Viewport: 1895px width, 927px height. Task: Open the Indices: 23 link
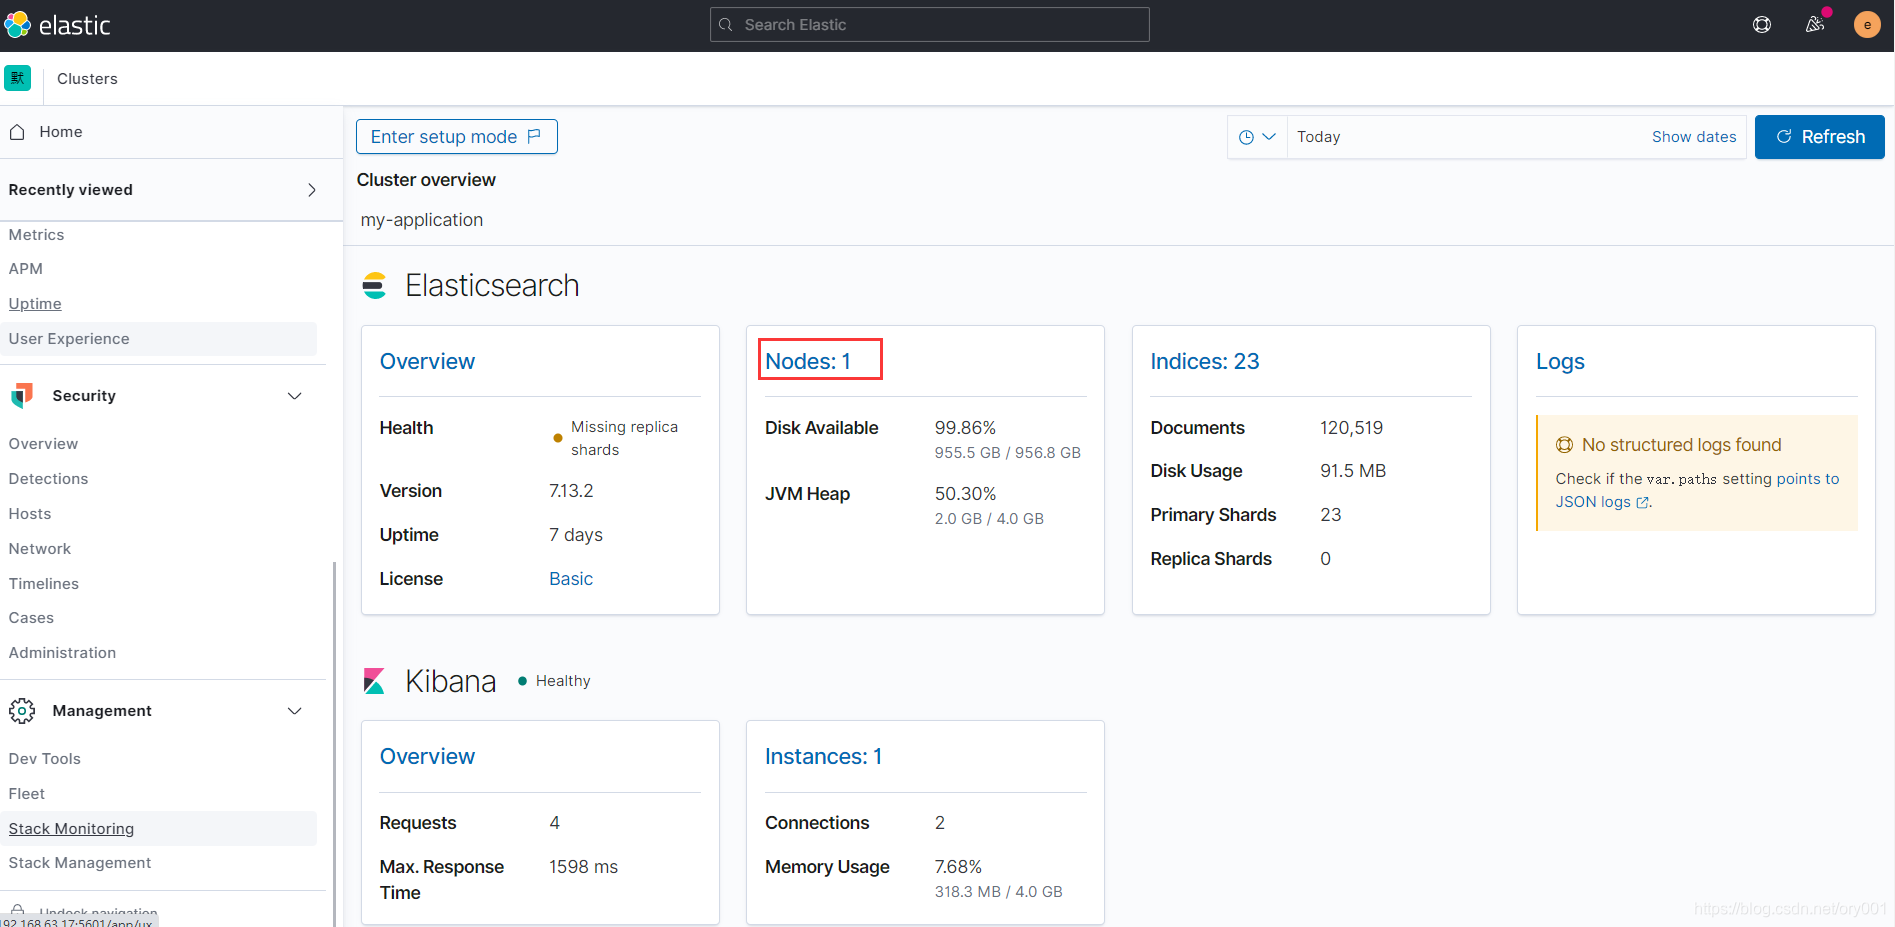[1205, 362]
